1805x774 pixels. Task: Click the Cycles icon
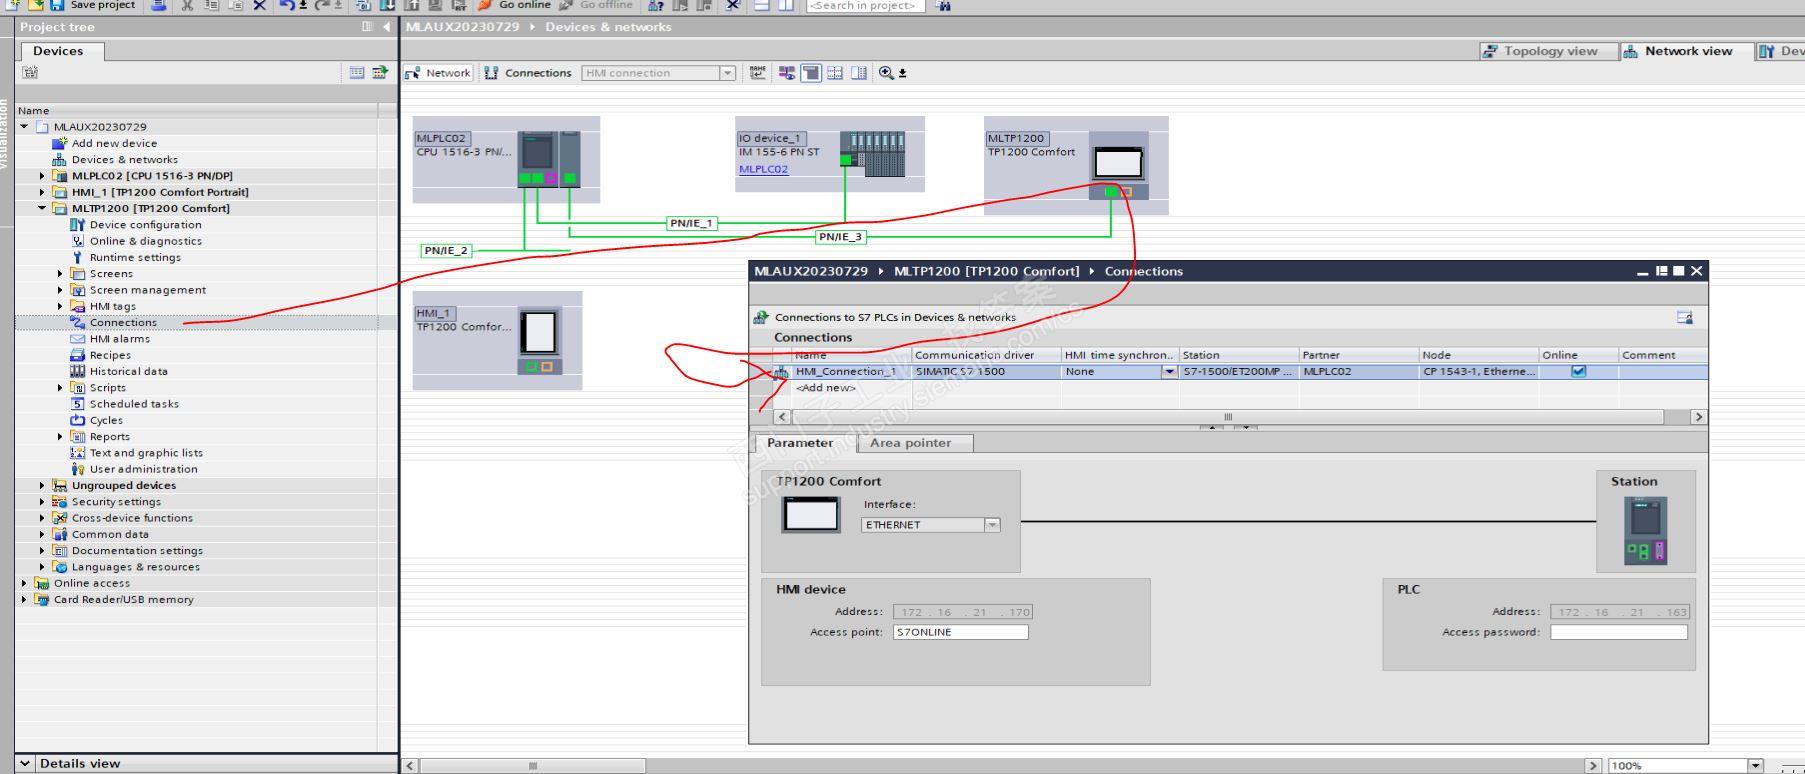coord(77,420)
